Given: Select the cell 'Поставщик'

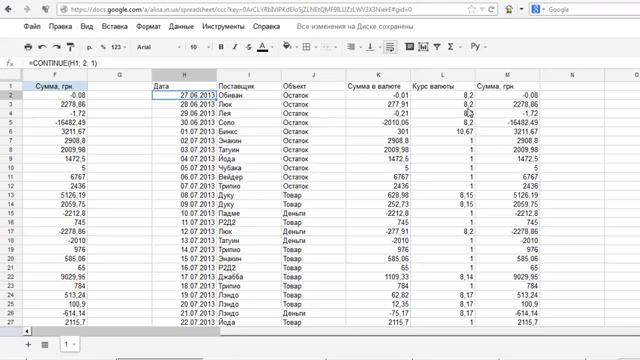Looking at the screenshot, I should 249,86.
